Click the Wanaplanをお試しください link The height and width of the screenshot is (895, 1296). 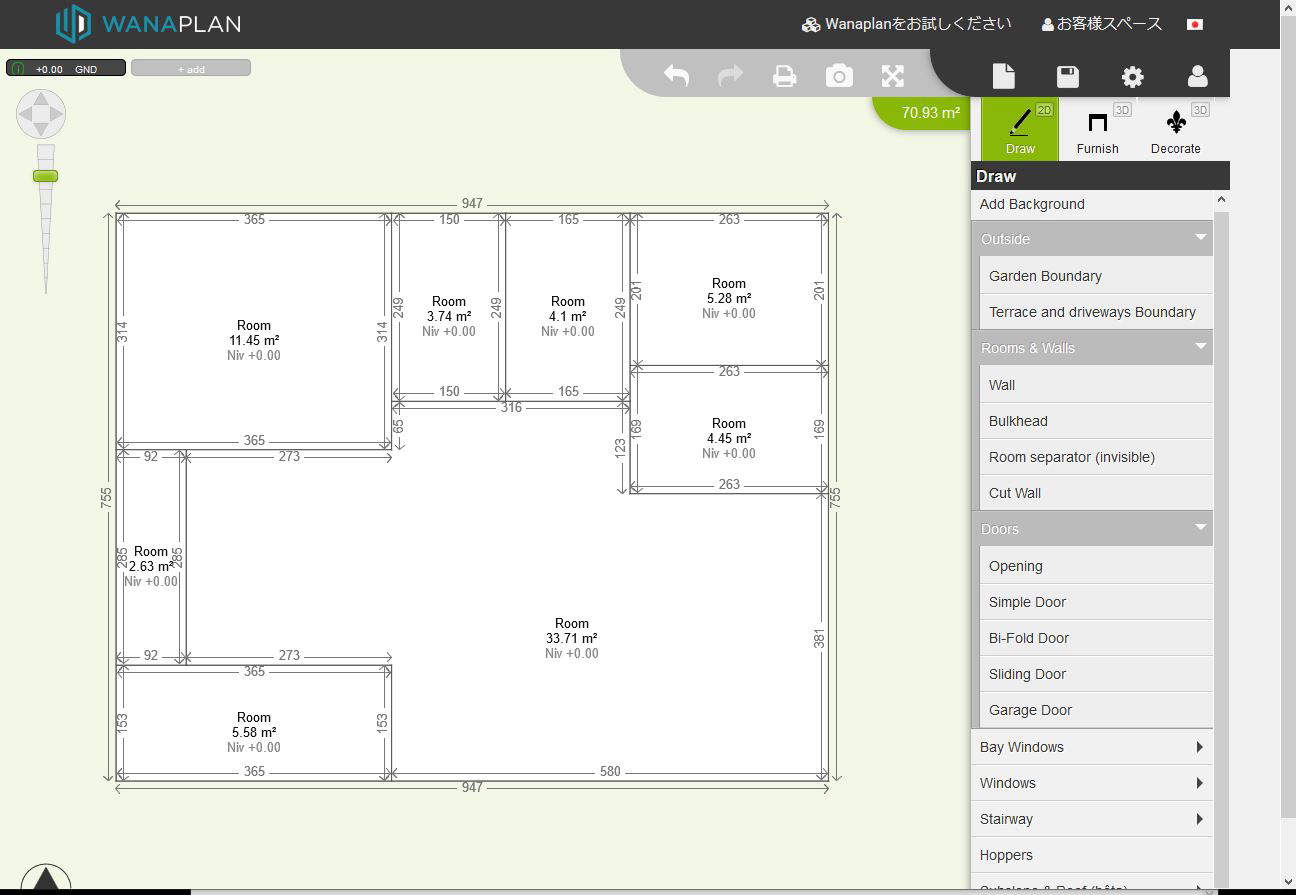click(907, 24)
